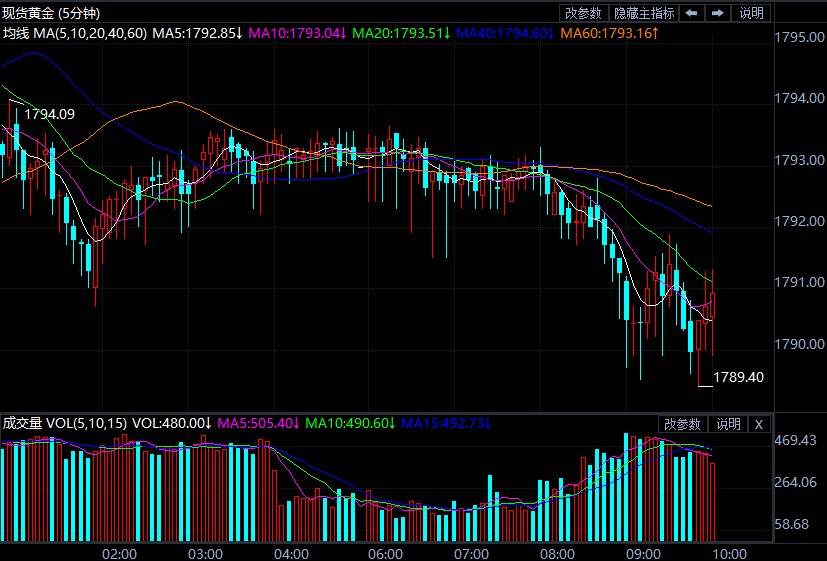Click the volume MA10:490.60 label
827x561 pixels.
pos(350,423)
